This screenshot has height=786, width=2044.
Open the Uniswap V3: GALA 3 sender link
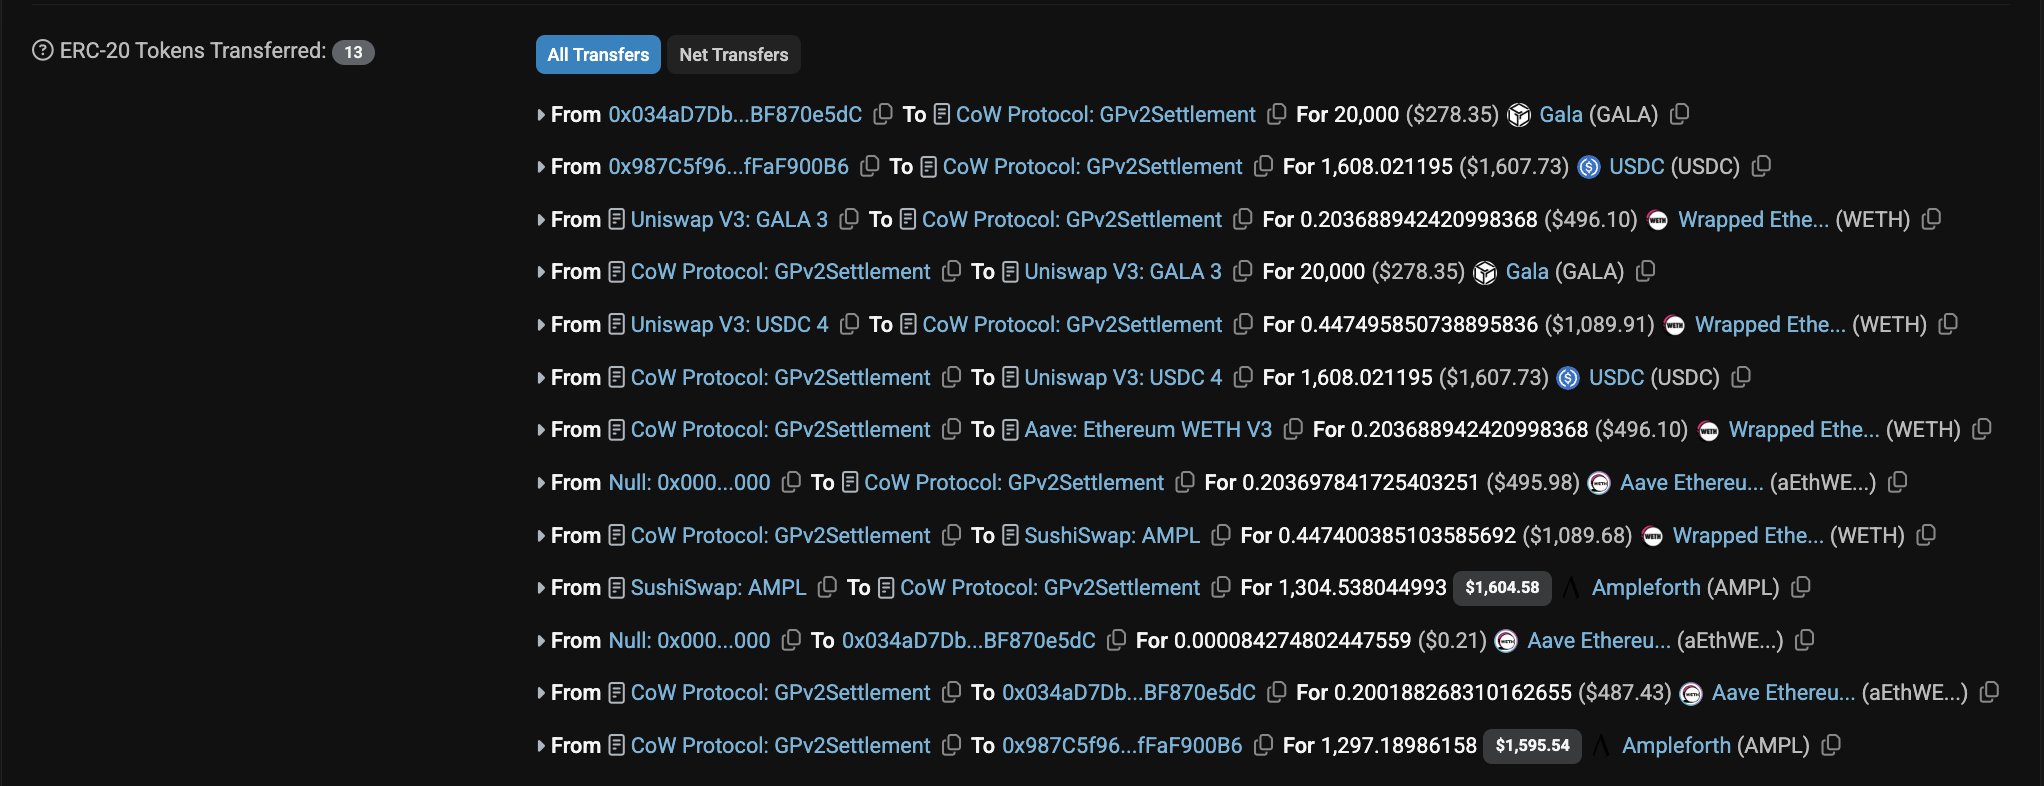point(729,220)
